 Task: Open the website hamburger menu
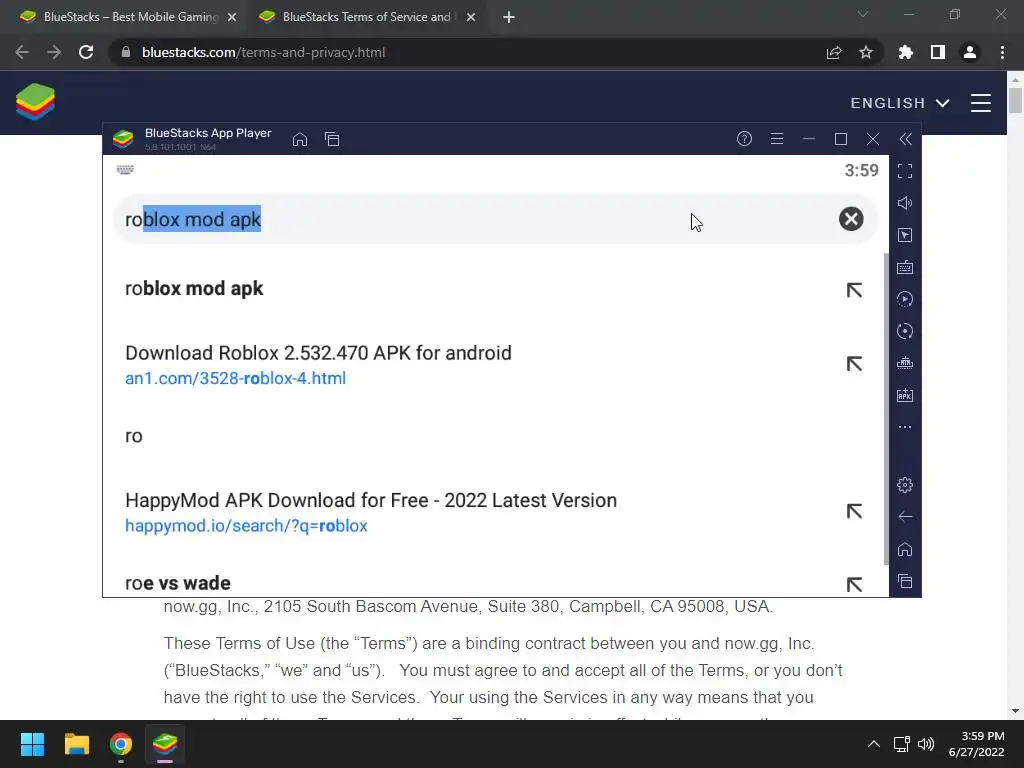(x=981, y=103)
